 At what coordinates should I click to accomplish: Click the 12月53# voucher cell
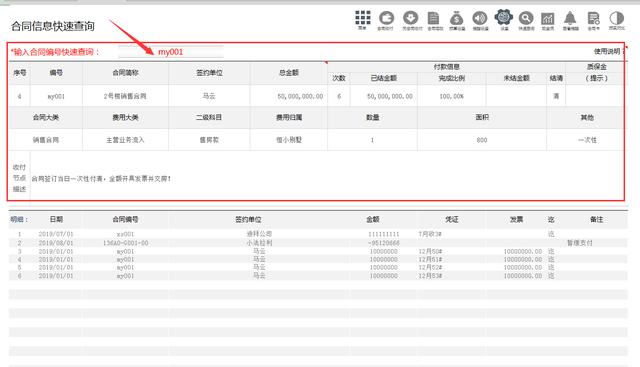(x=430, y=276)
